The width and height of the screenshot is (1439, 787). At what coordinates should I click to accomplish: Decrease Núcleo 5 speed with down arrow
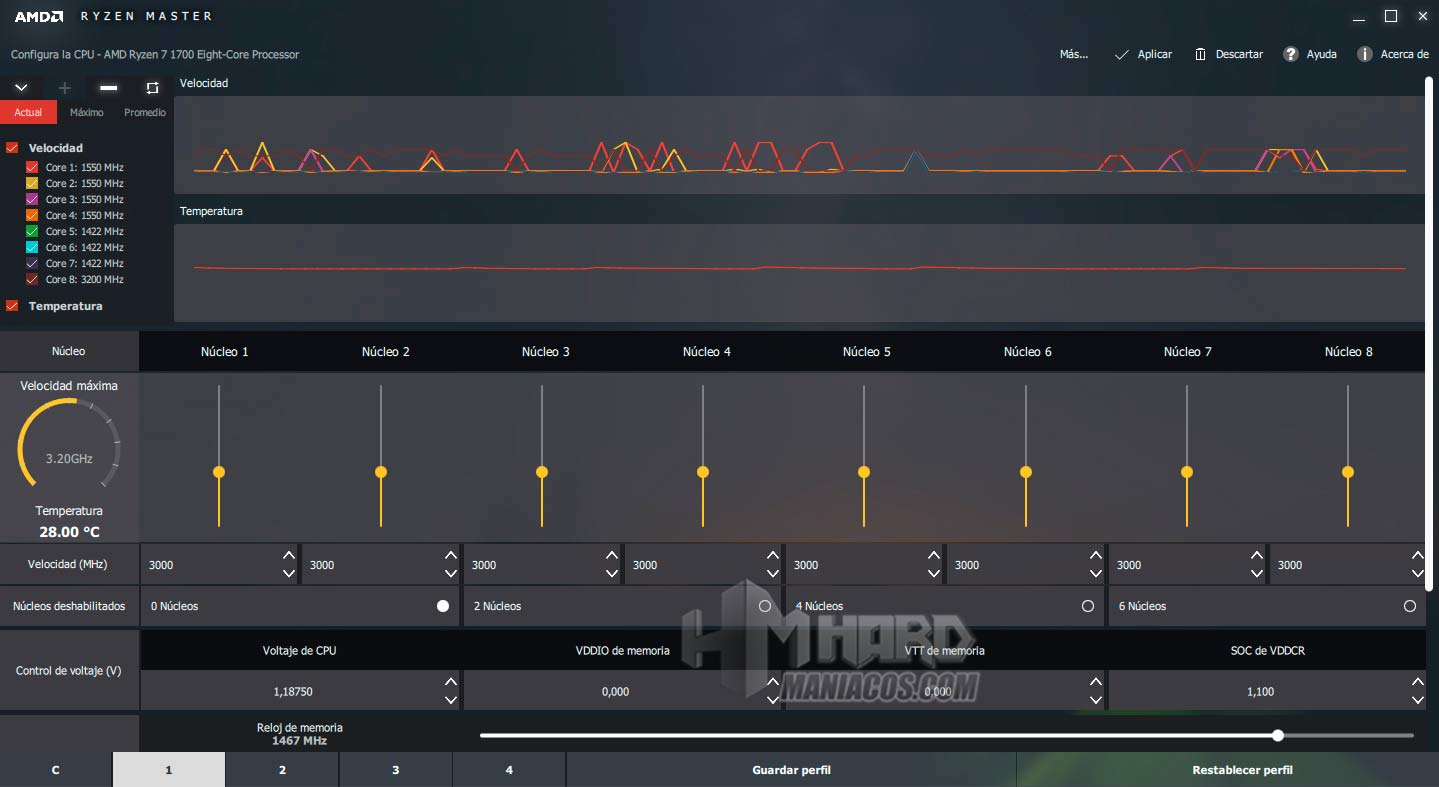click(934, 574)
